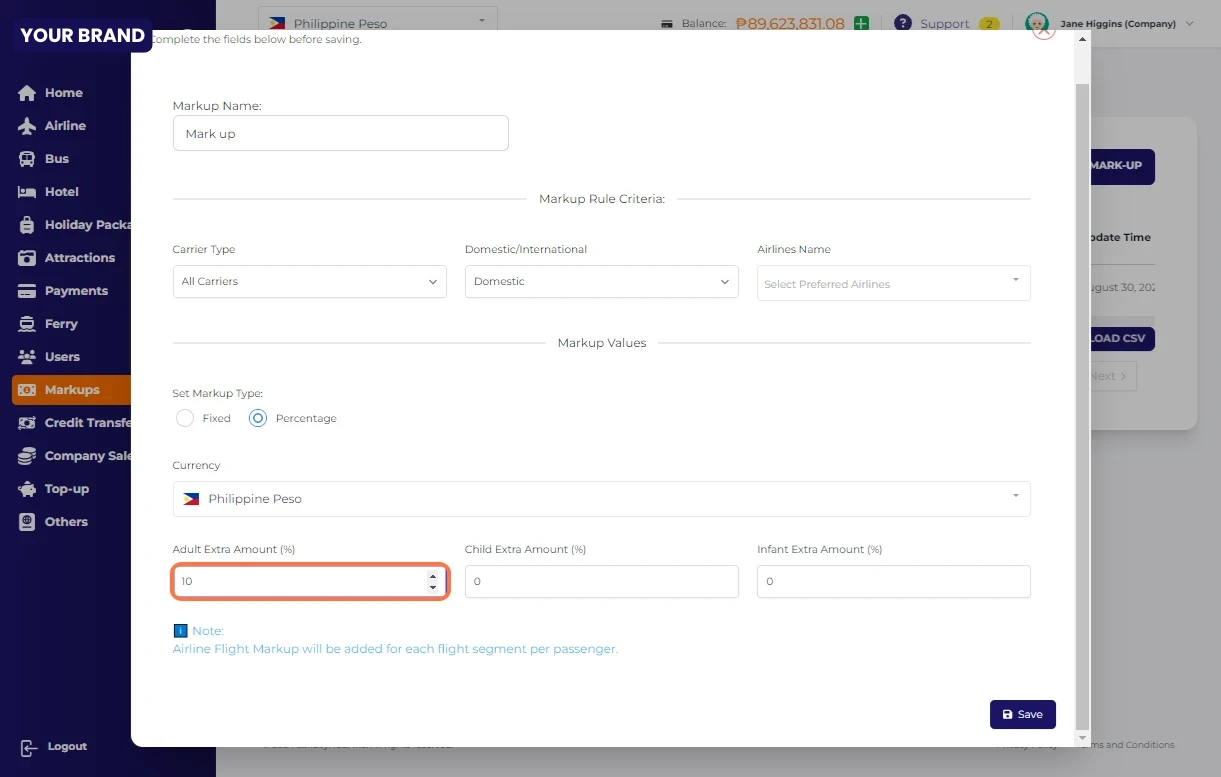Viewport: 1221px width, 777px height.
Task: Go to Top-up menu item
Action: pos(66,489)
